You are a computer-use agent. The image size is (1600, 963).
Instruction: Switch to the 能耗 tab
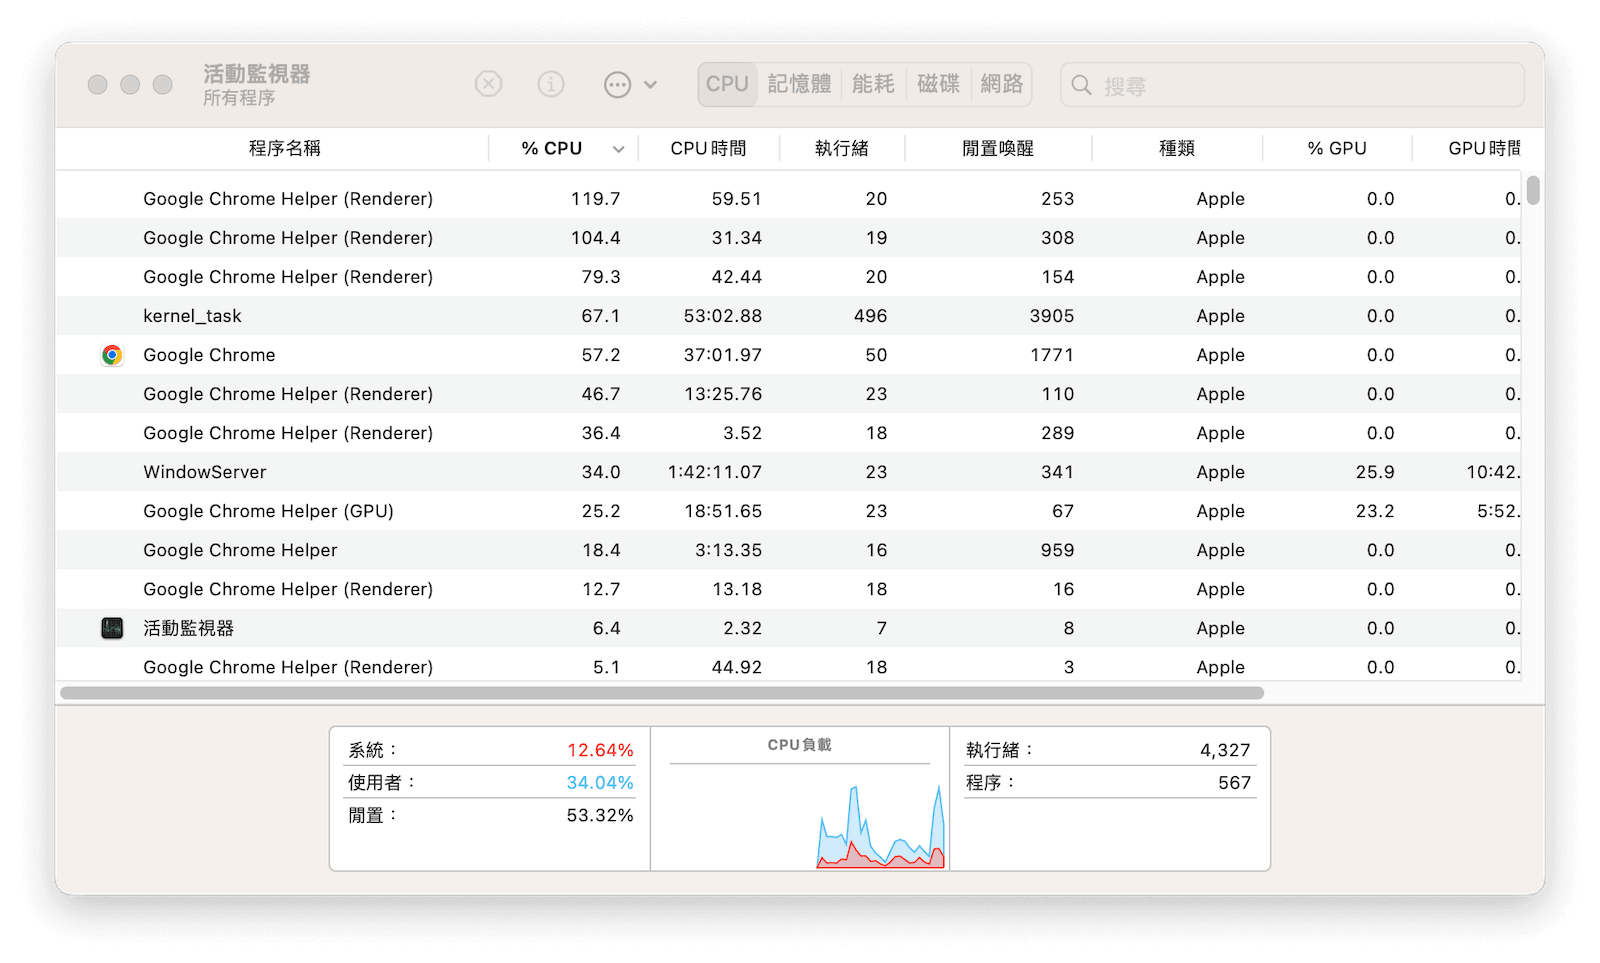tap(873, 84)
